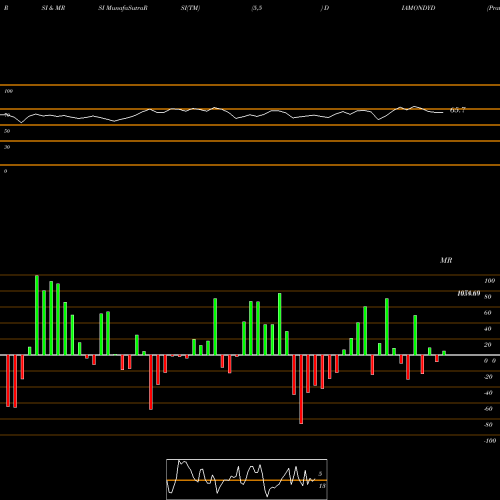Click the label 5 in mini chart
The image size is (500, 500).
[x=320, y=474]
